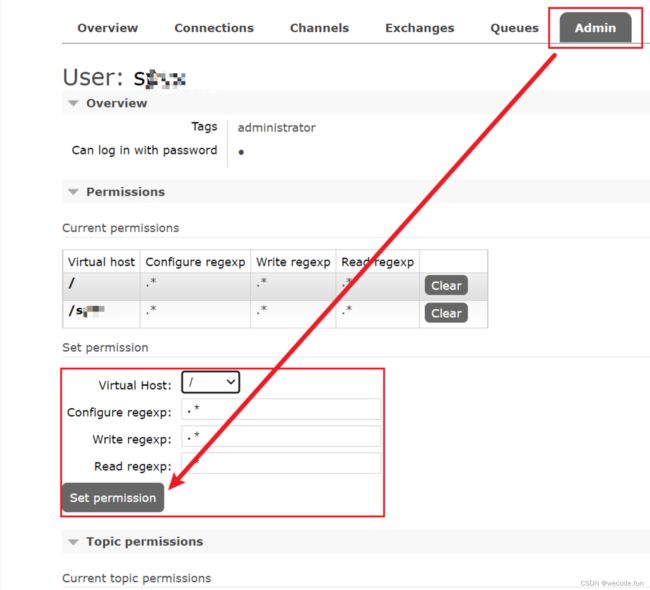This screenshot has width=650, height=590.
Task: Click the '/' virtual host cell
Action: click(x=101, y=286)
